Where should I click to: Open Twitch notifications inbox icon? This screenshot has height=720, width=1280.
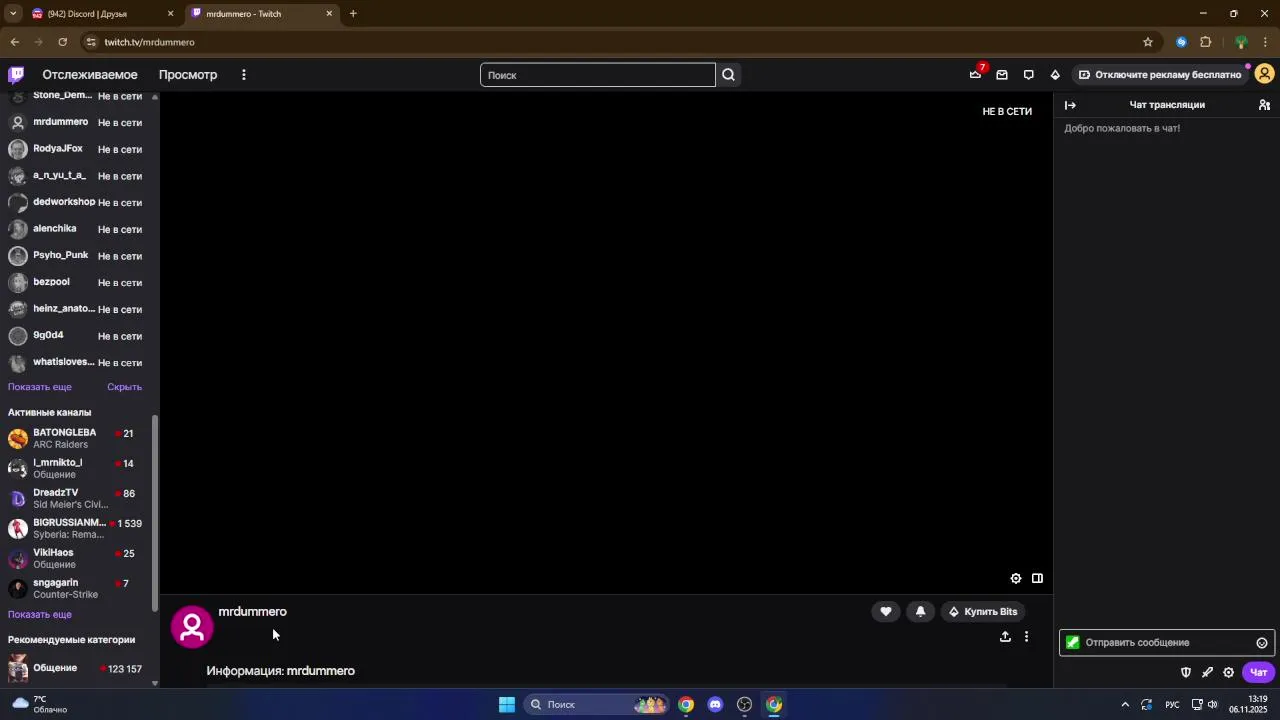[x=1002, y=75]
